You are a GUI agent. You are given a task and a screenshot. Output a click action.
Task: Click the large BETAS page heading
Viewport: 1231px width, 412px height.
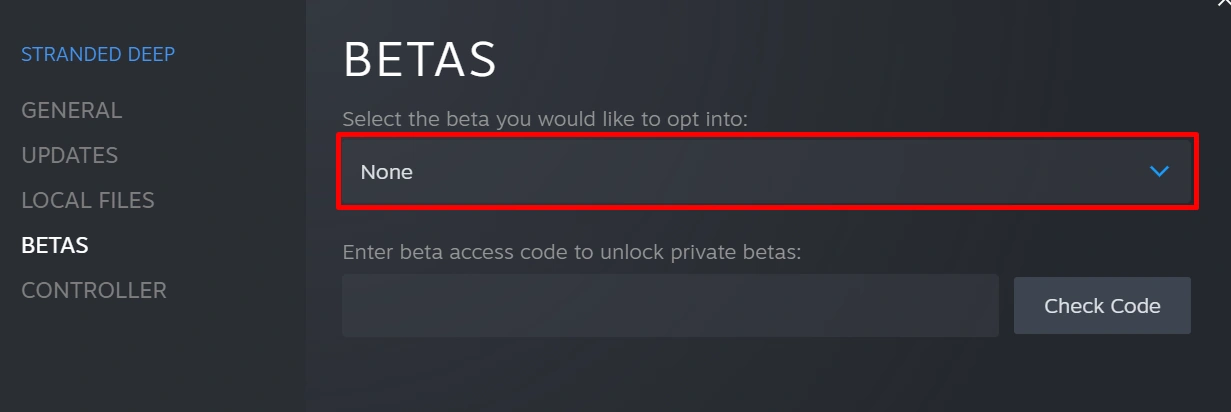[x=420, y=61]
